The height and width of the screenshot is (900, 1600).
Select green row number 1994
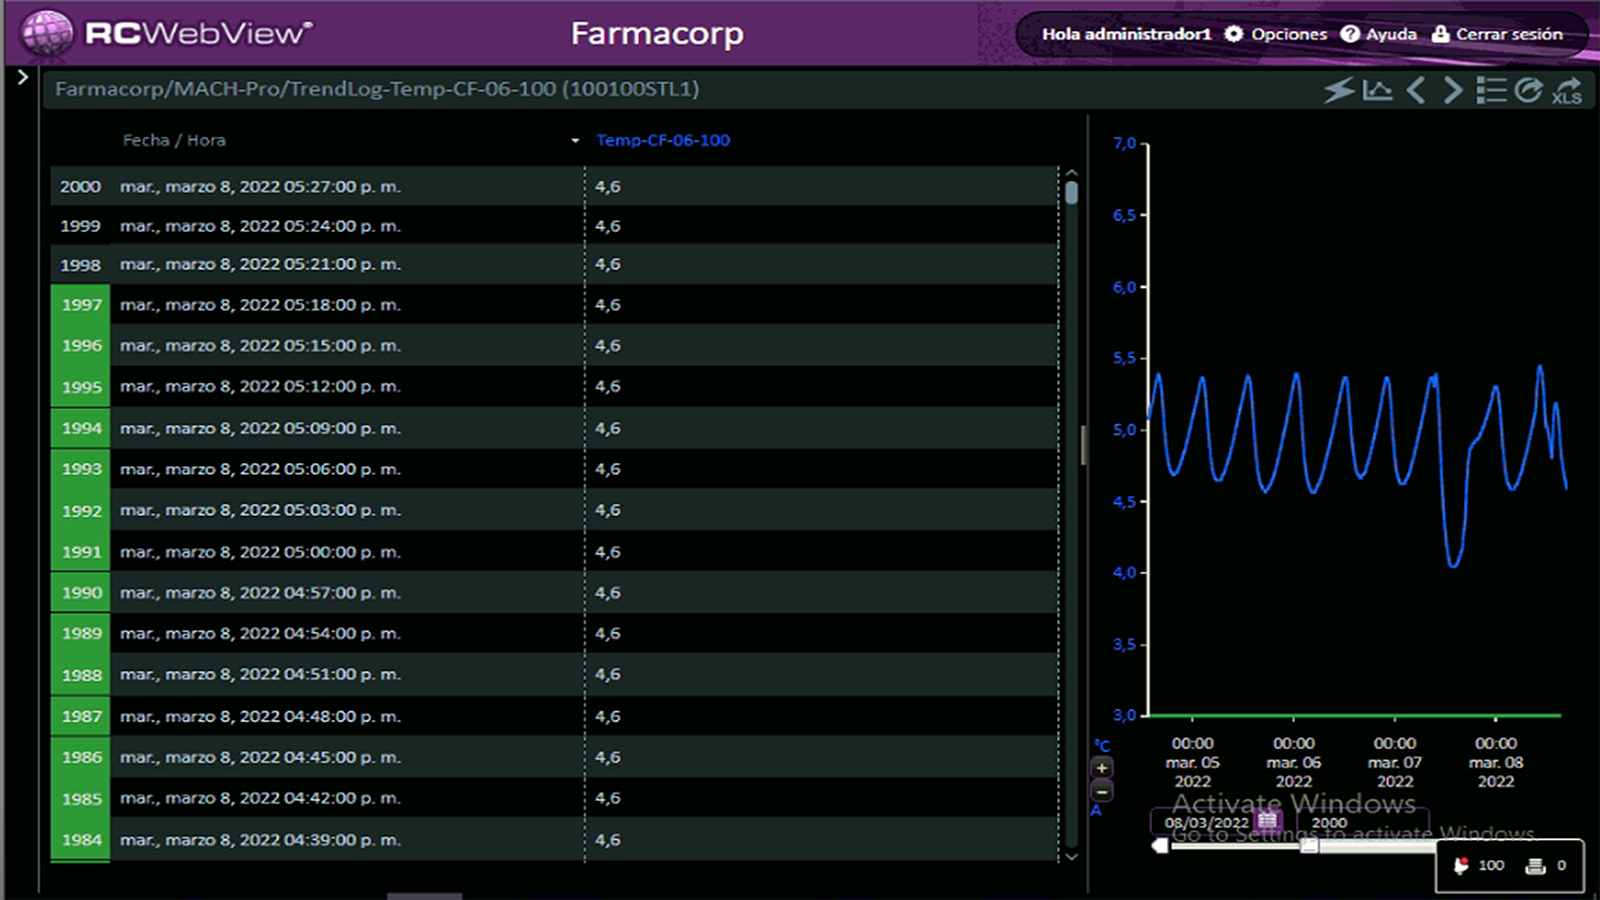coord(81,428)
